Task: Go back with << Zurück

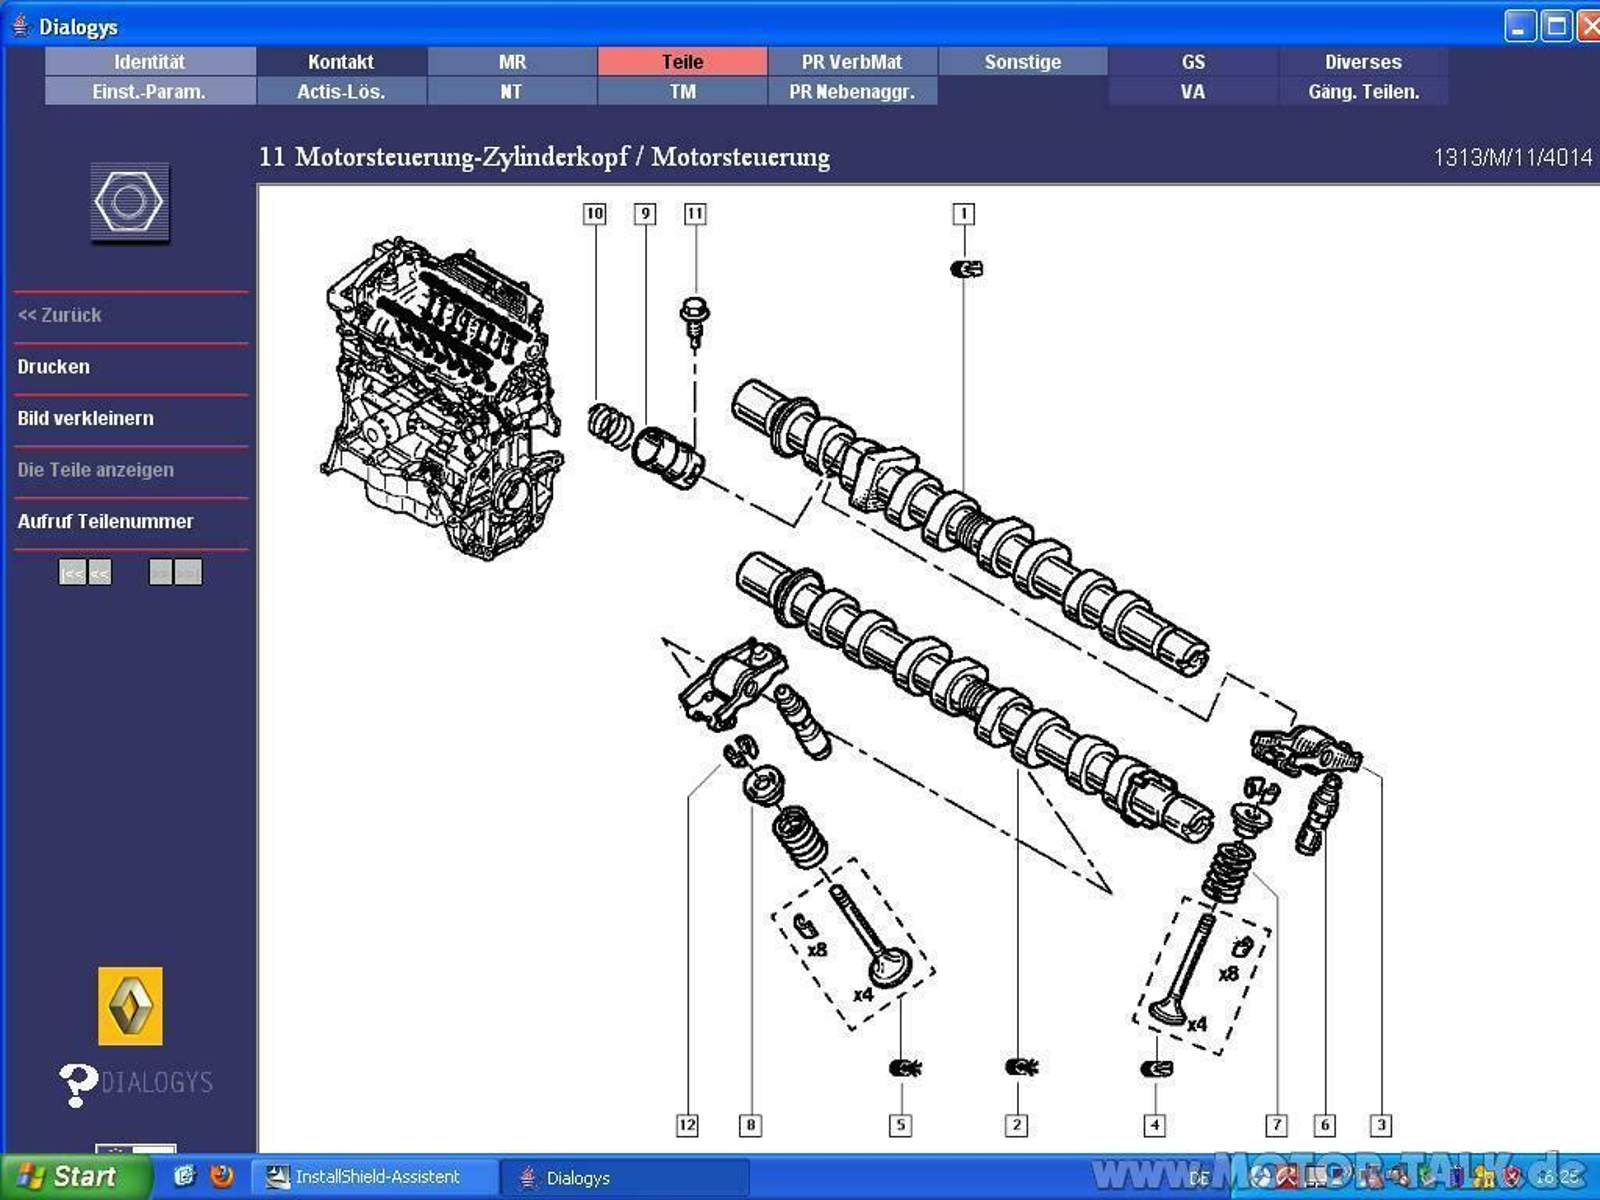Action: pos(60,315)
